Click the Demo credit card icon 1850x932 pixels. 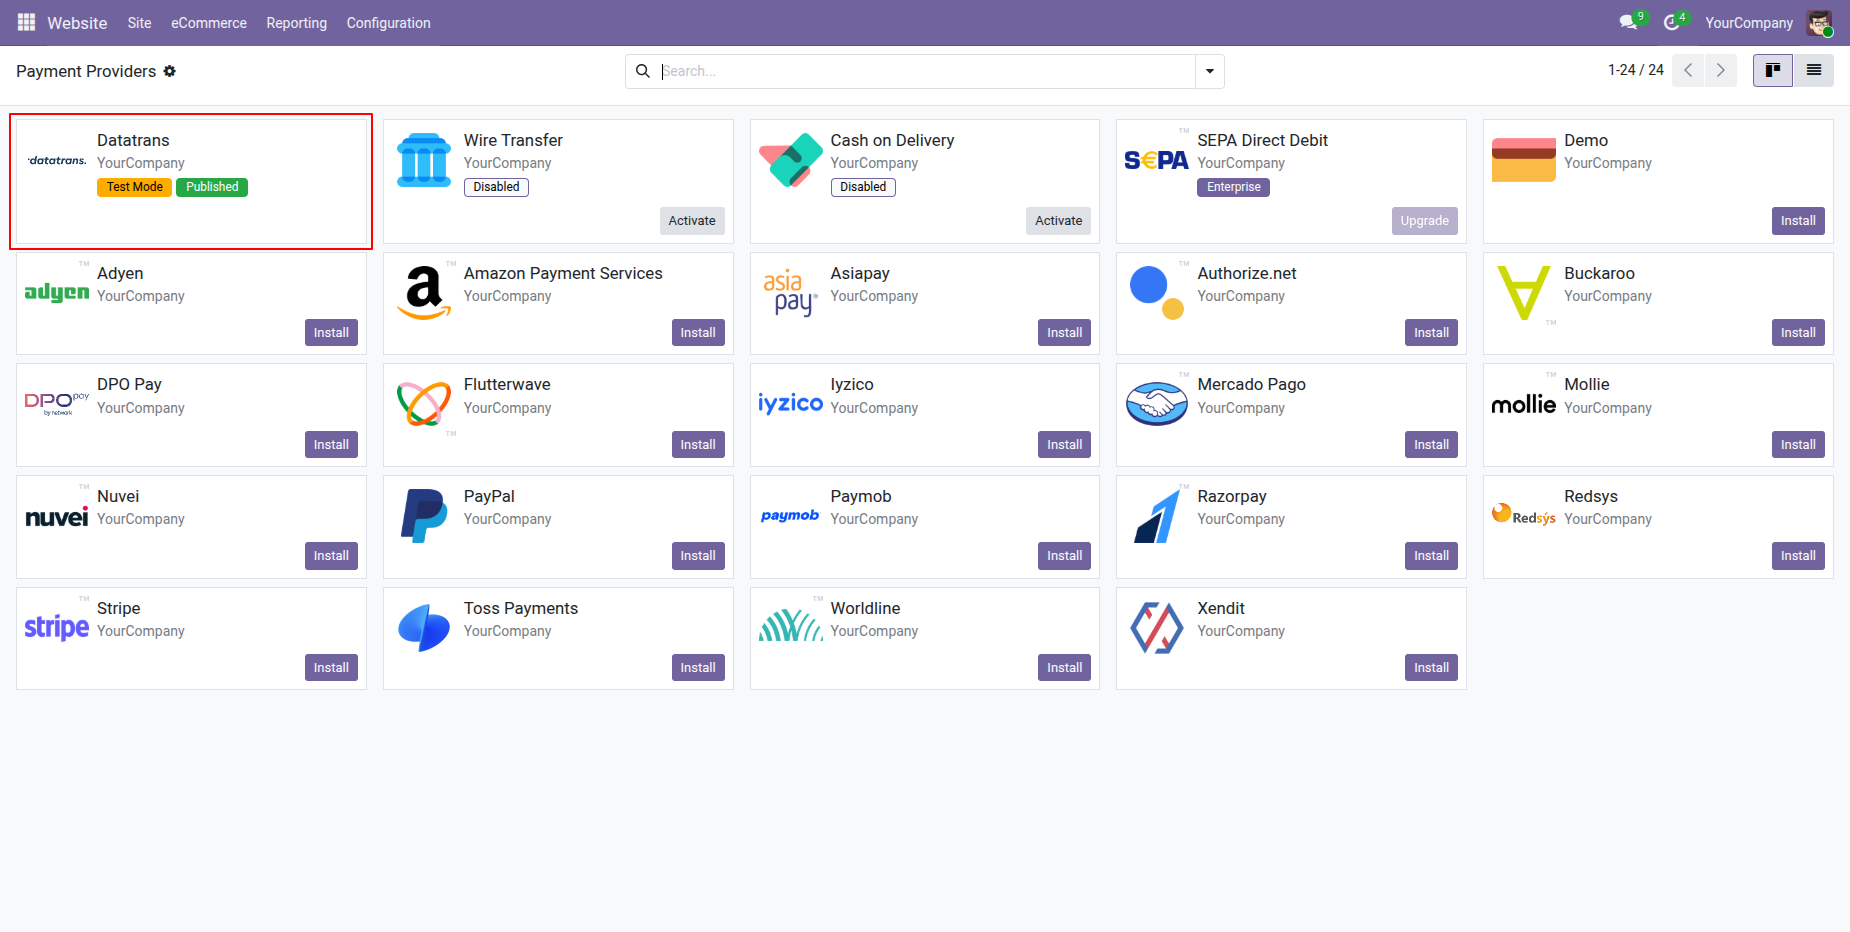[x=1523, y=160]
